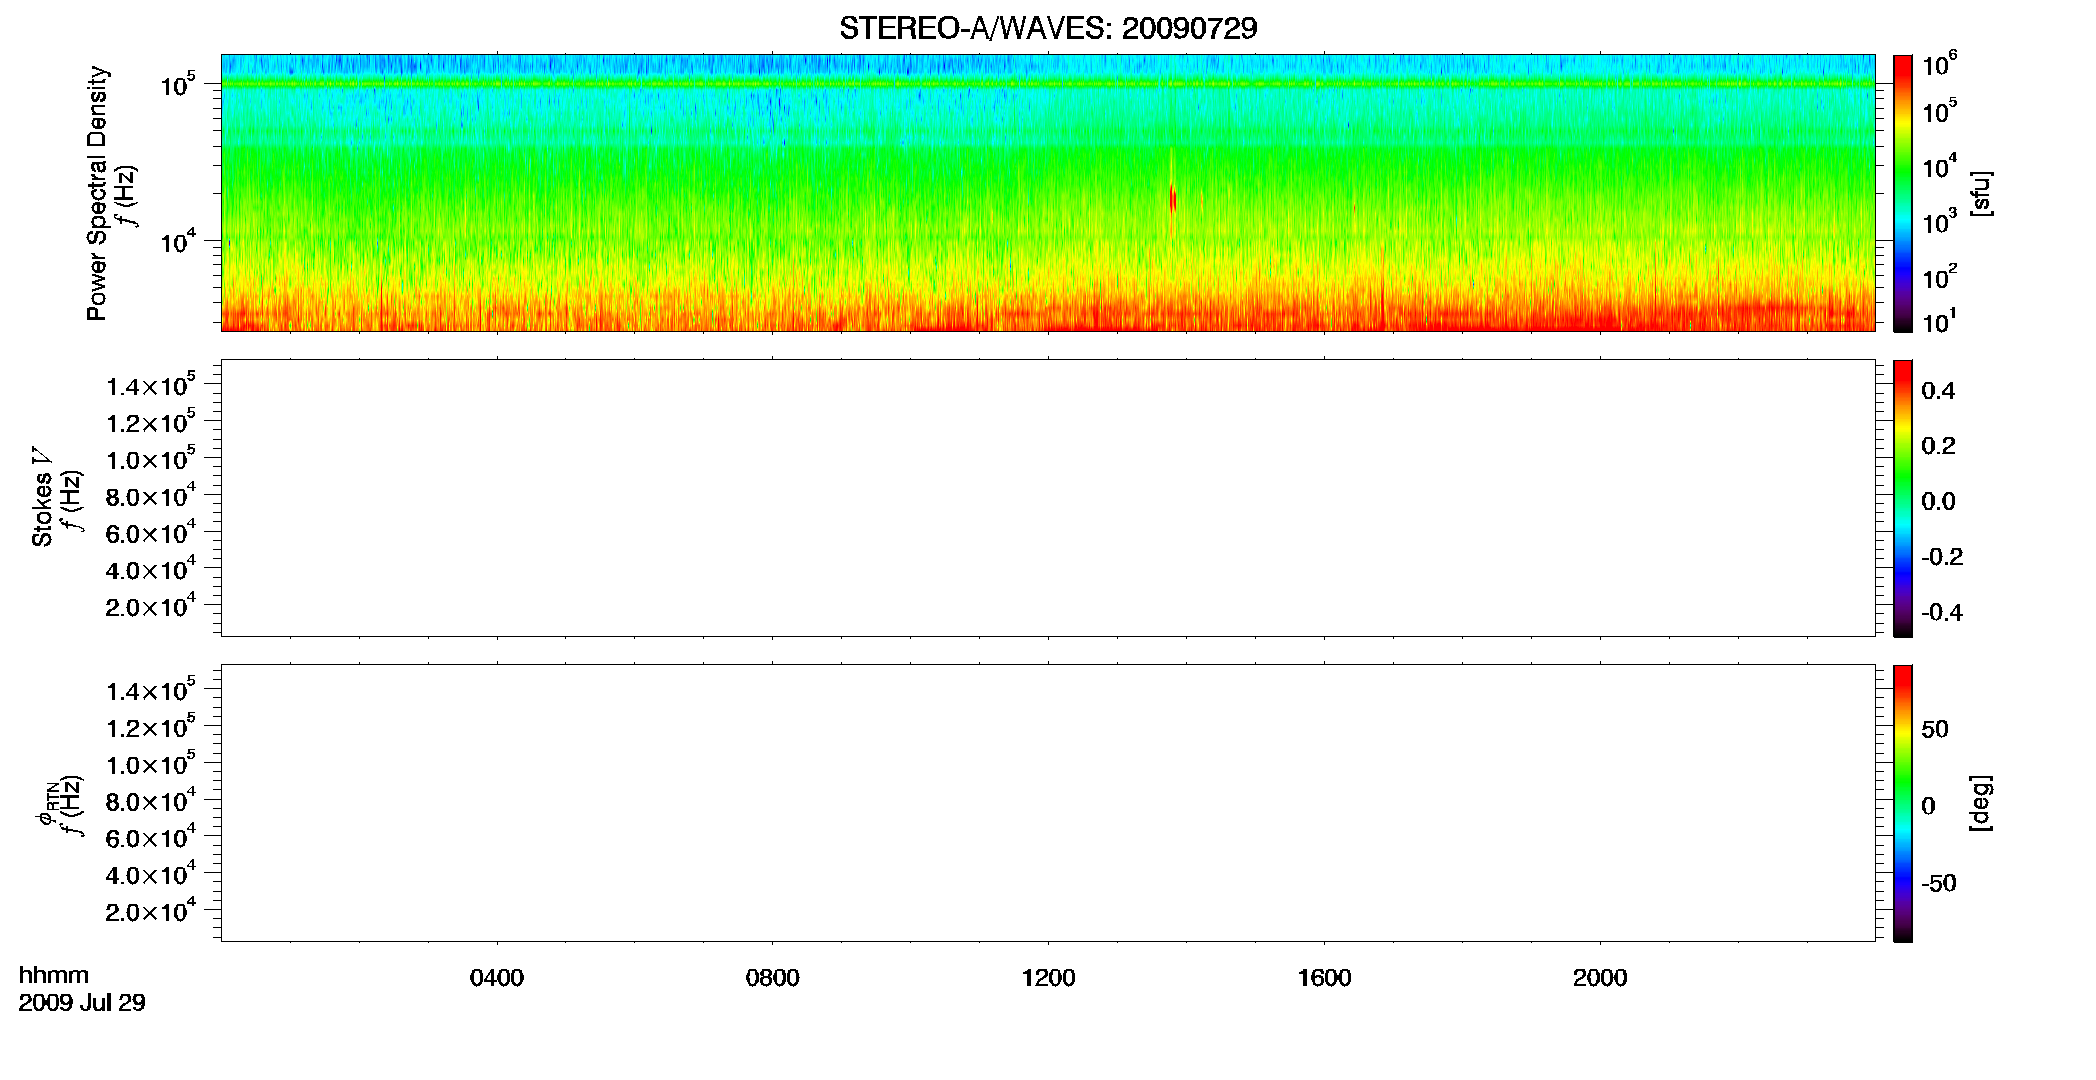Click the [deg] color bar unit label
Screen dimensions: 2096x1080
point(1980,803)
